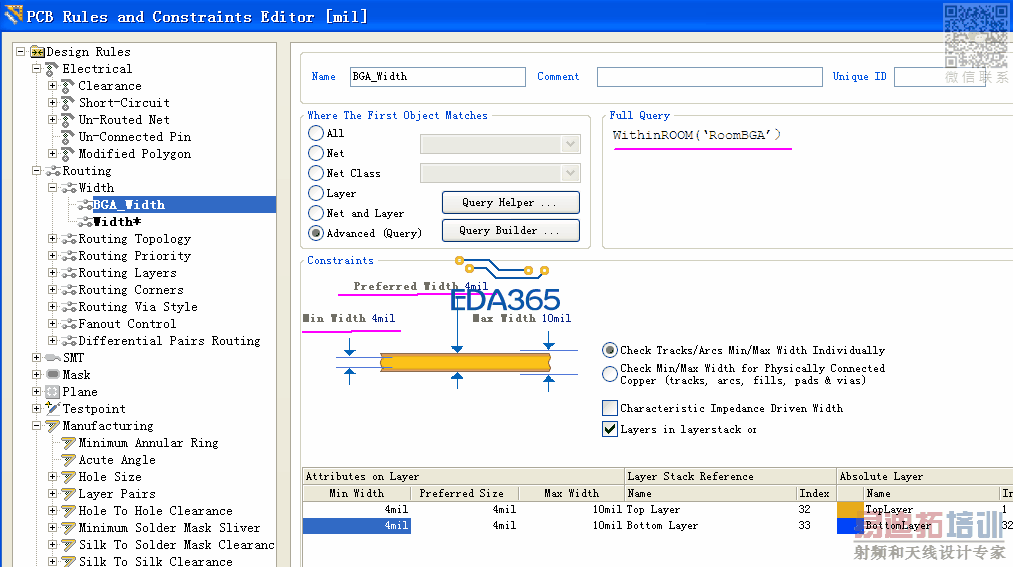Collapse the Electrical category
The height and width of the screenshot is (567, 1013).
click(x=37, y=68)
